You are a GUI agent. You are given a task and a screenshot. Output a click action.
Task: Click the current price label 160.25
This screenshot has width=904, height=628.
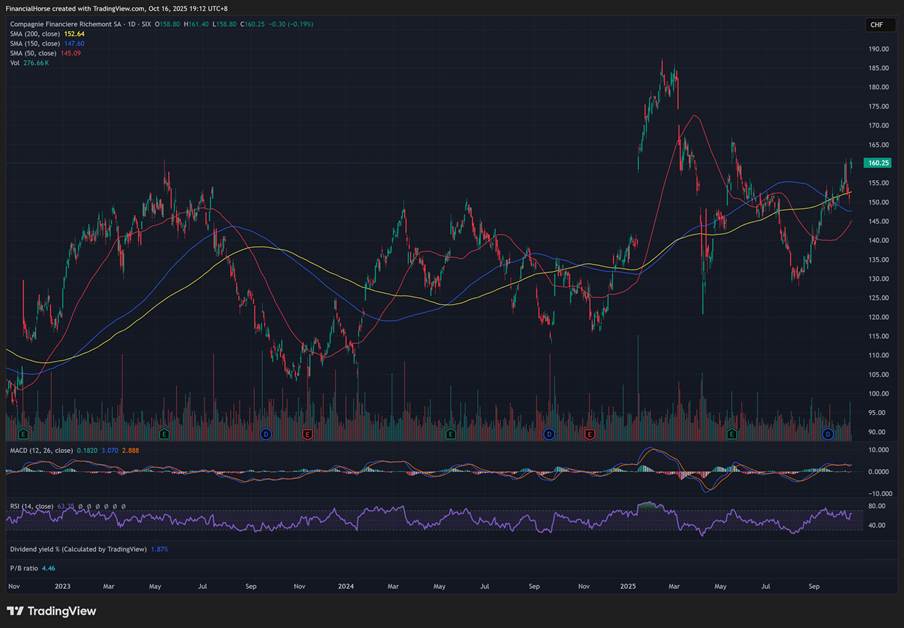tap(878, 162)
